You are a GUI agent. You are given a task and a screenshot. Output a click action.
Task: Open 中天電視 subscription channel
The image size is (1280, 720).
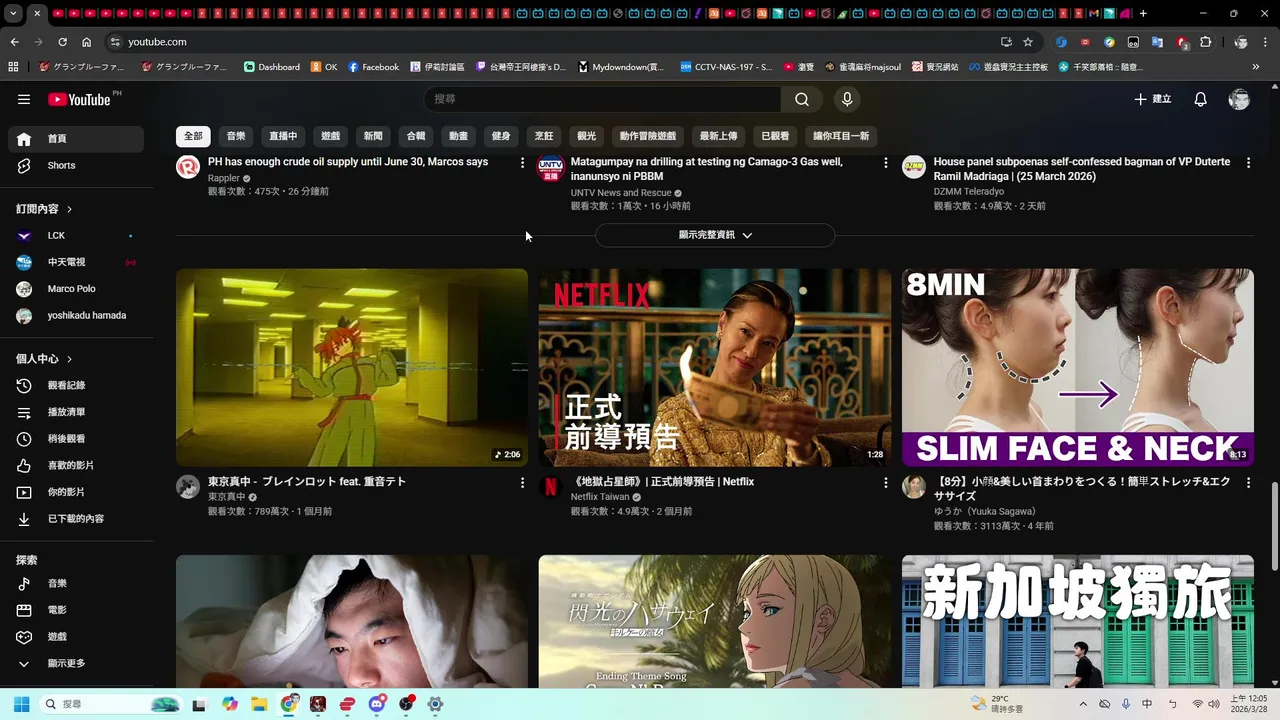76,262
